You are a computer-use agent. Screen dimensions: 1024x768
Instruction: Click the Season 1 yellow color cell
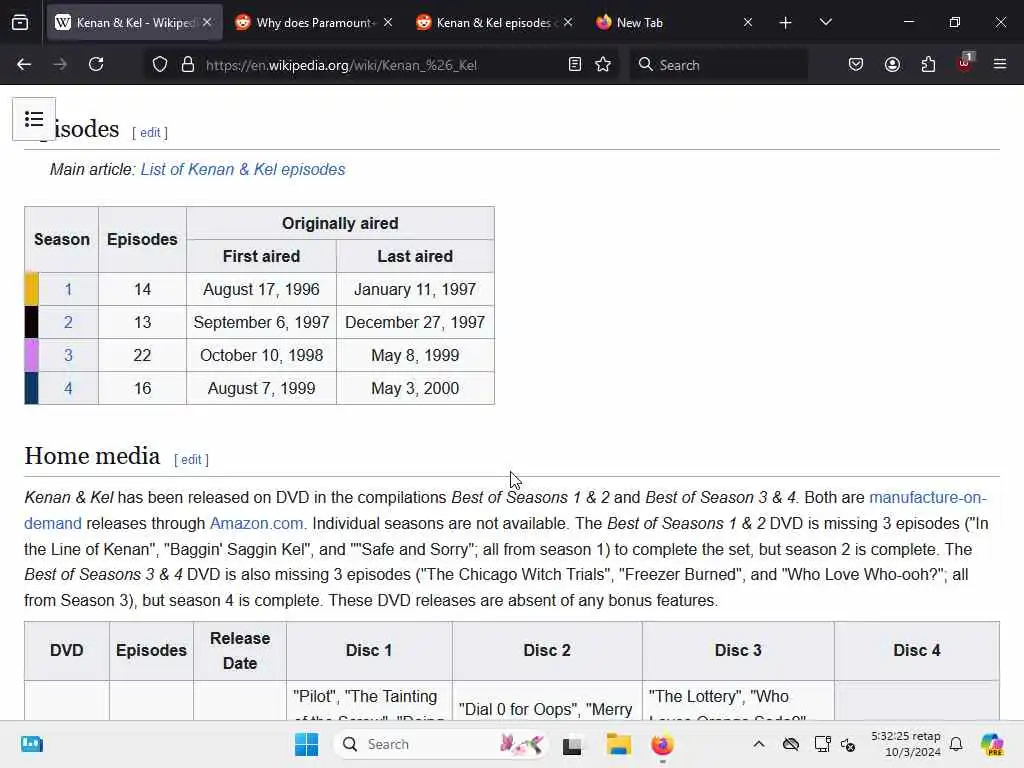[31, 289]
